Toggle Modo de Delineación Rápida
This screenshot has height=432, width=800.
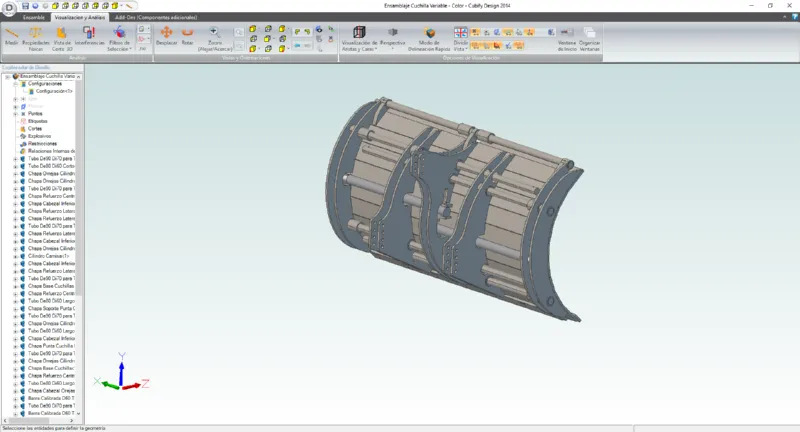[x=428, y=36]
